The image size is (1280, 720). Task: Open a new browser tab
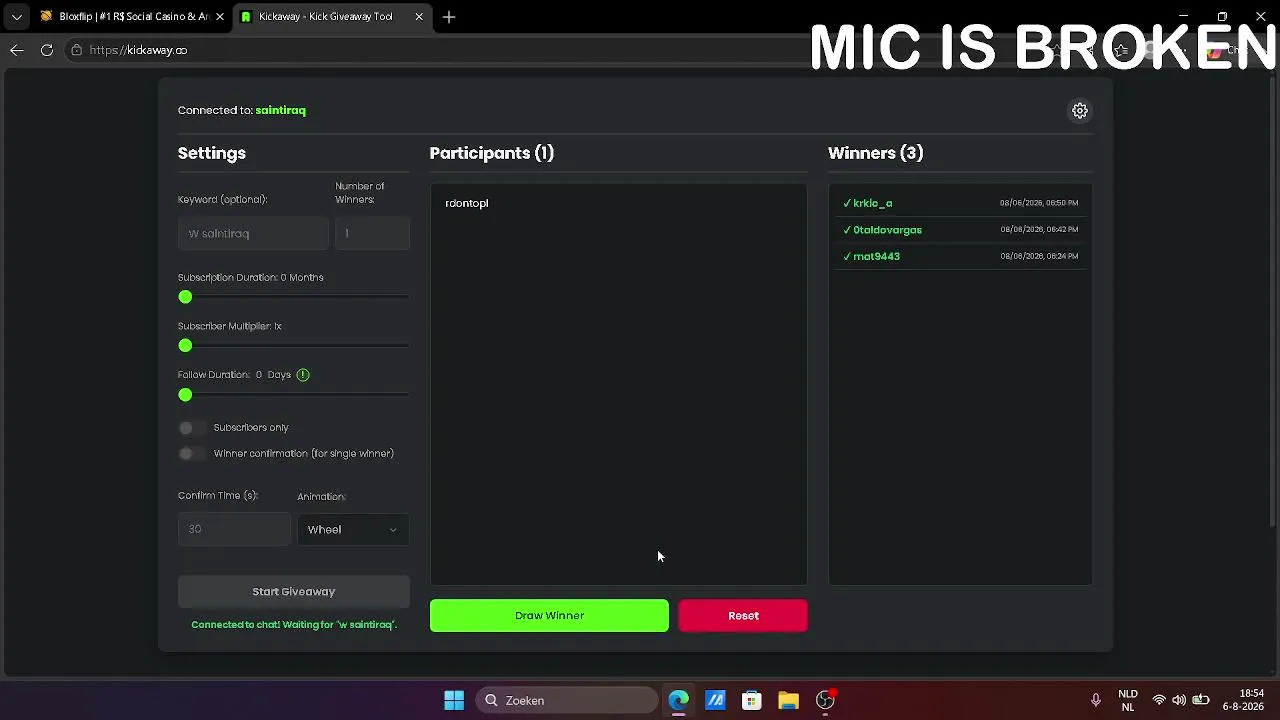[449, 17]
